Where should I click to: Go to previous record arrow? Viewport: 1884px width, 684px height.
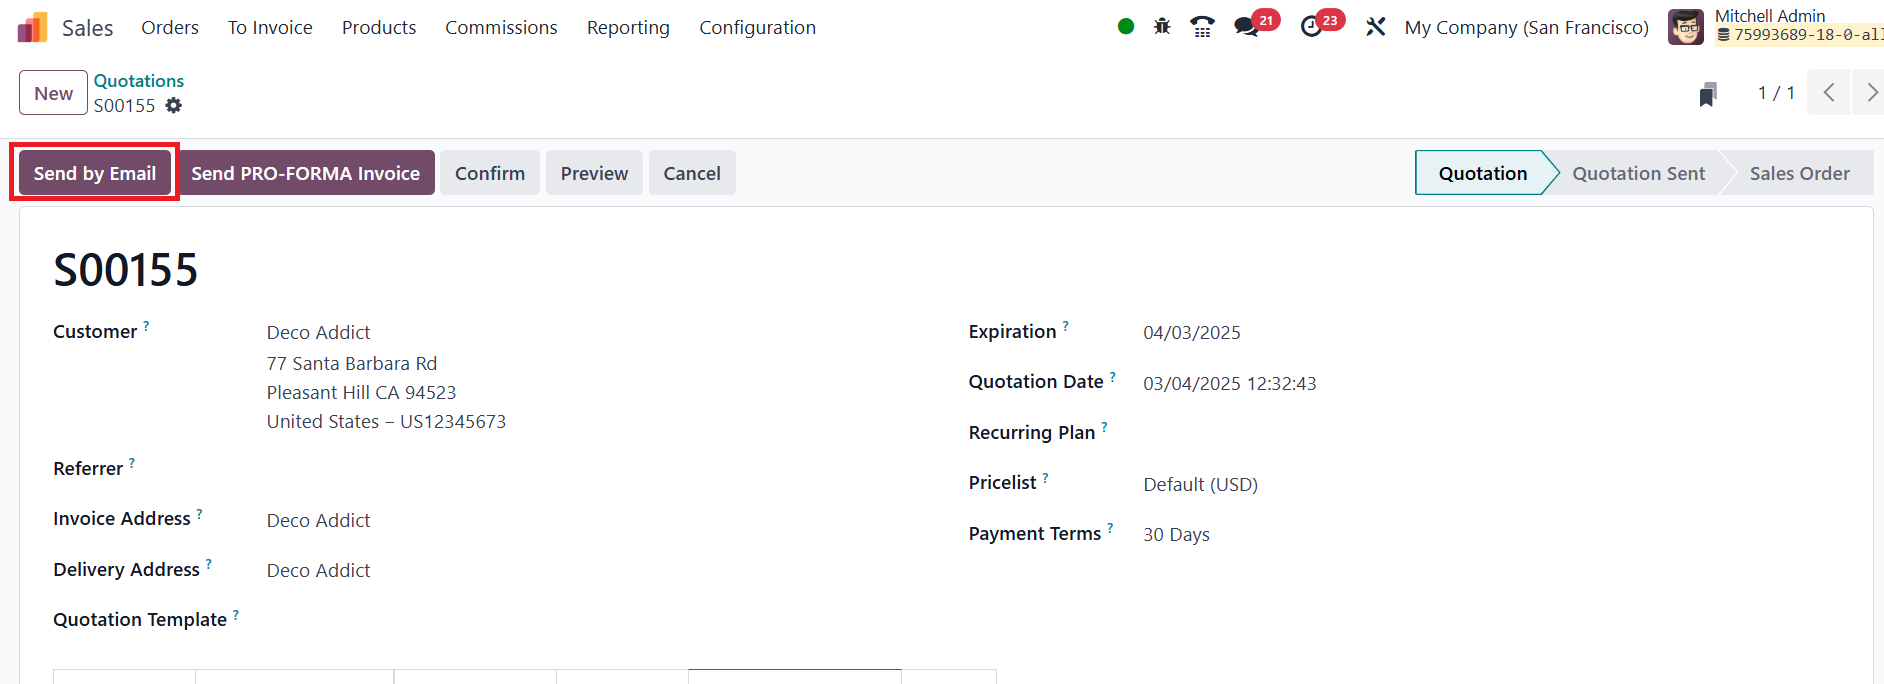coord(1828,93)
